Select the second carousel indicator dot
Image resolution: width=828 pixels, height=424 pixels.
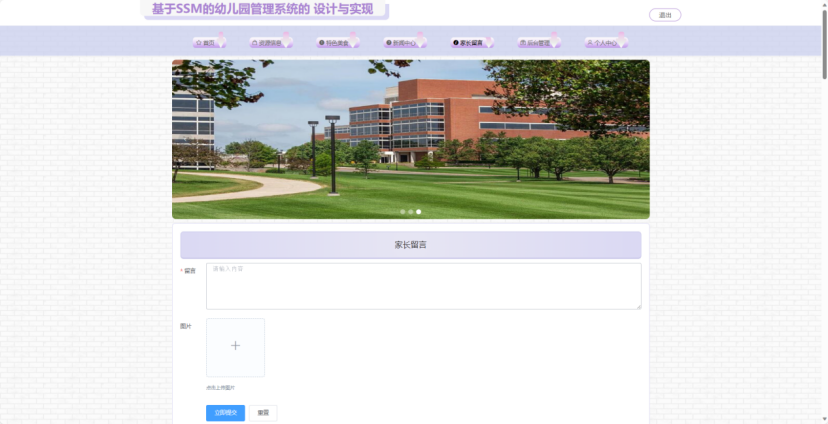tap(411, 212)
